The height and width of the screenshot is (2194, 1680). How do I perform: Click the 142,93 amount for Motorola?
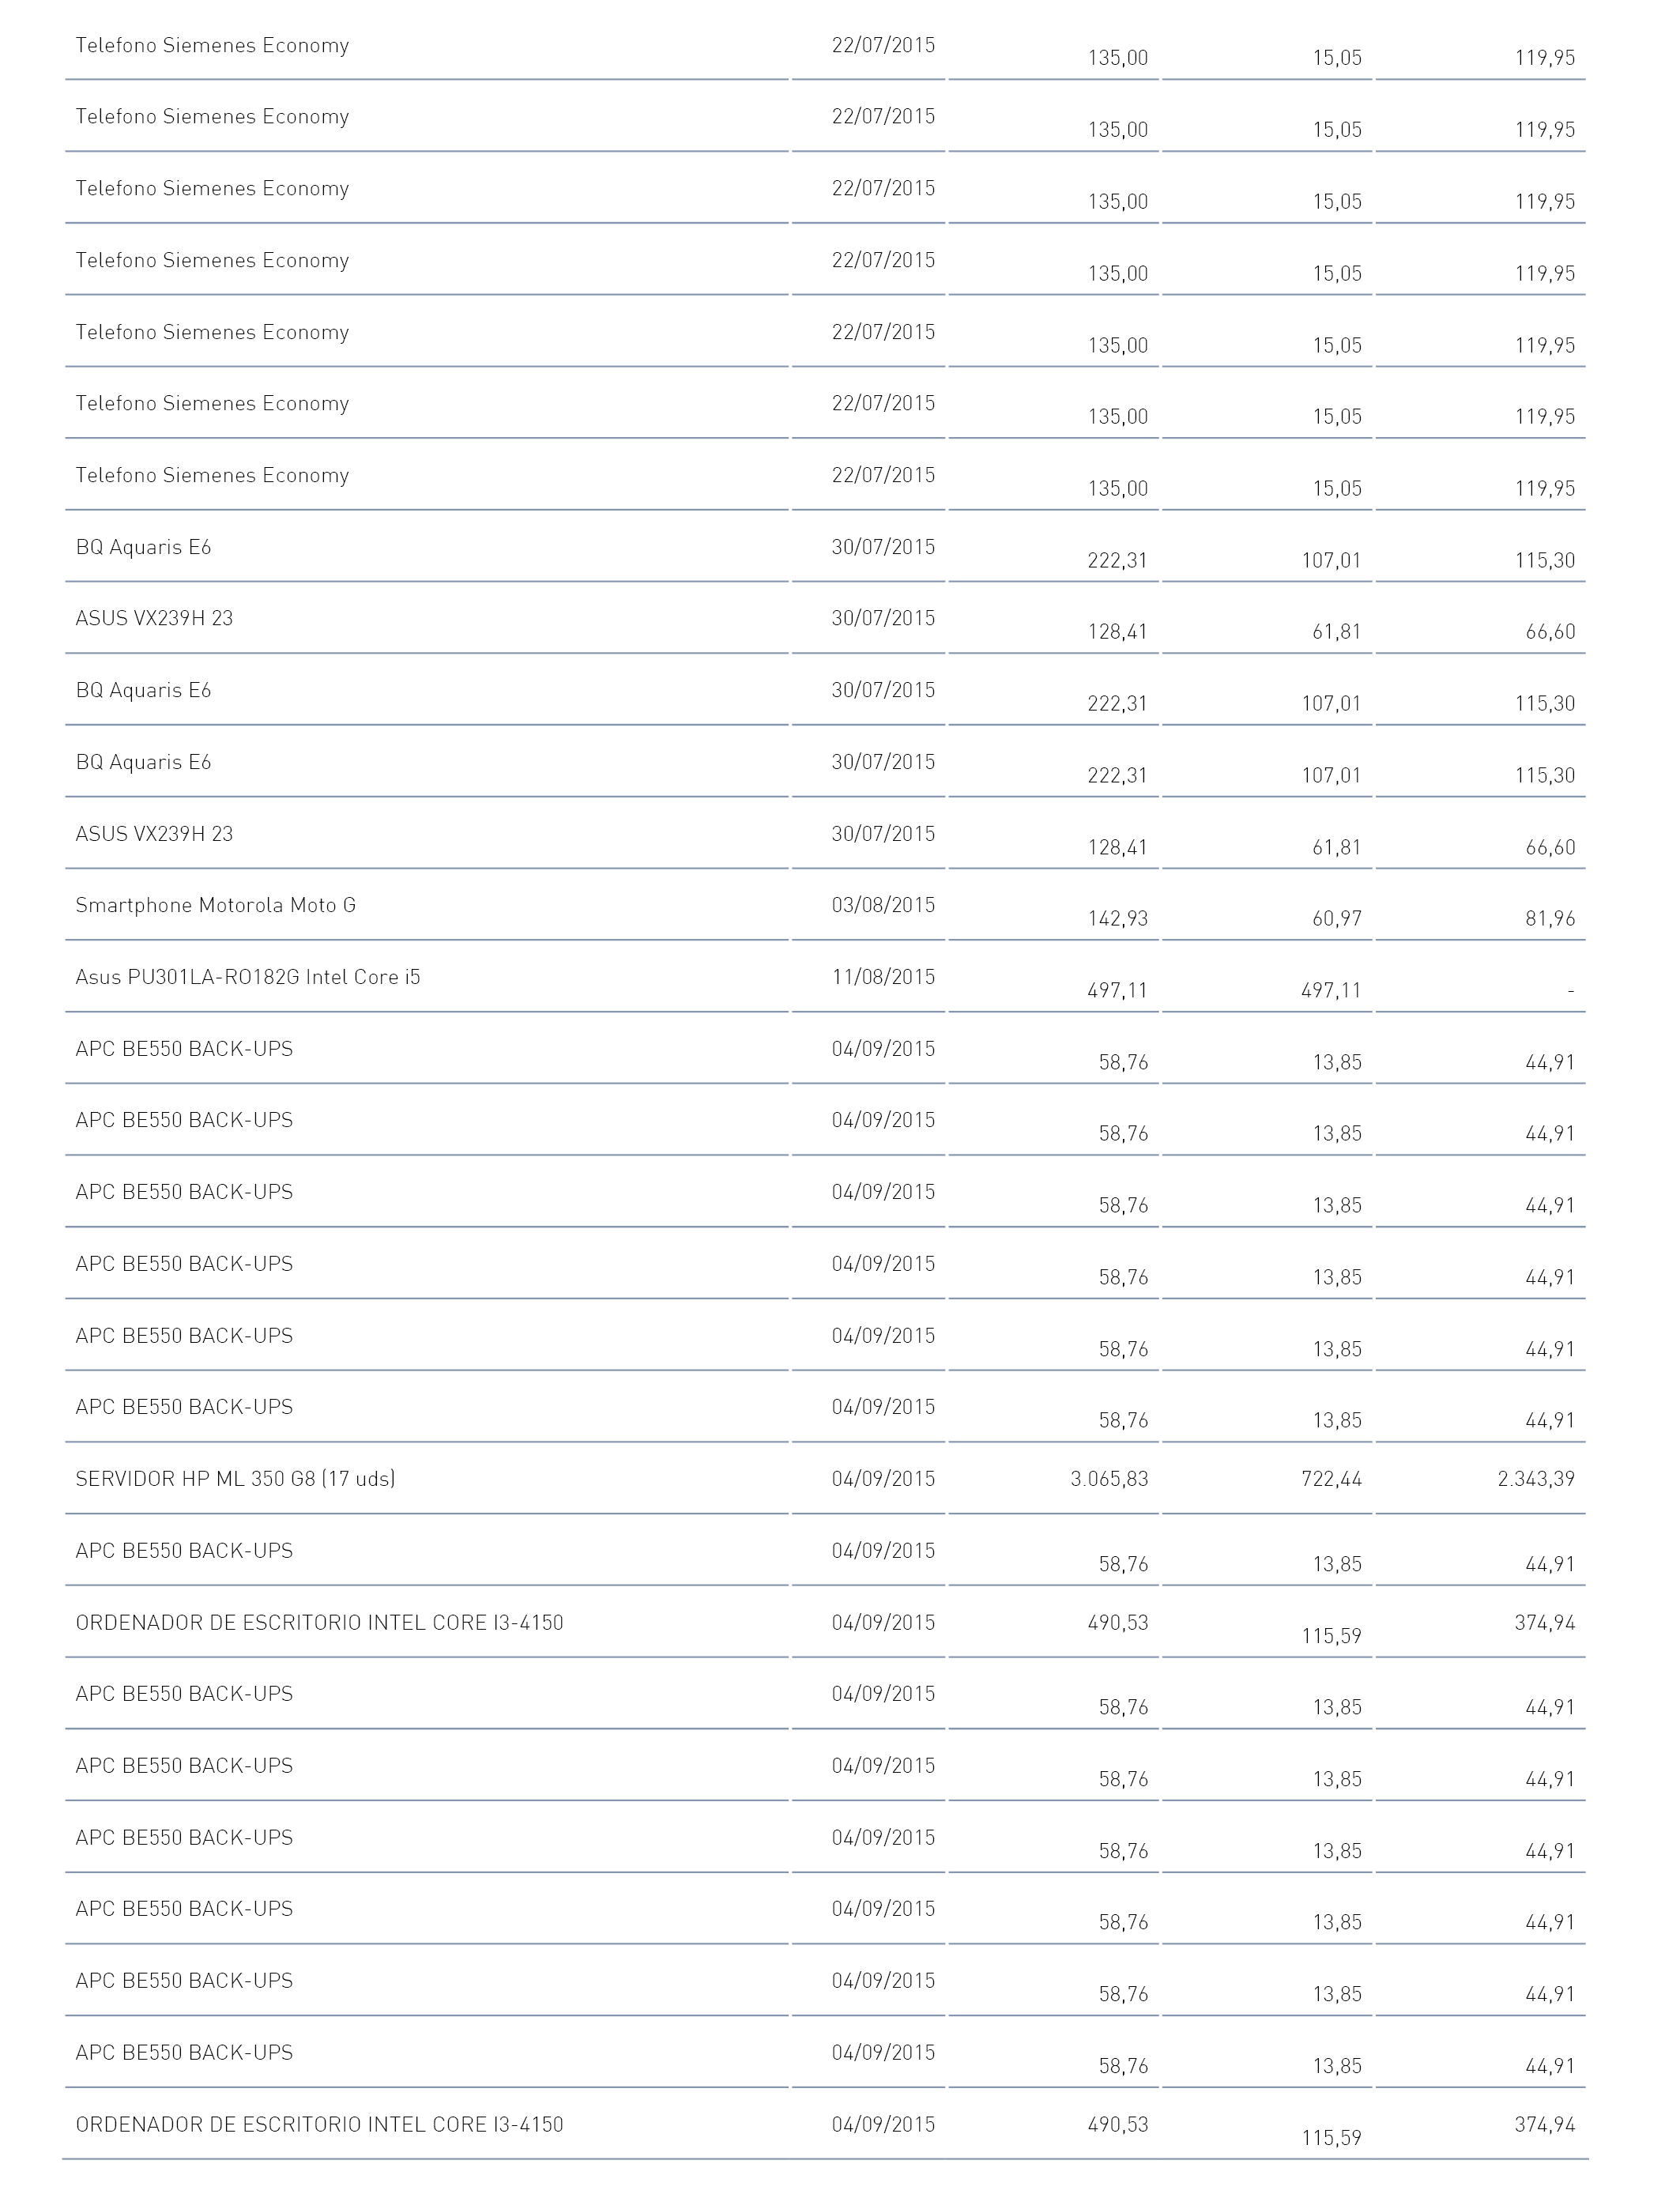(1118, 918)
